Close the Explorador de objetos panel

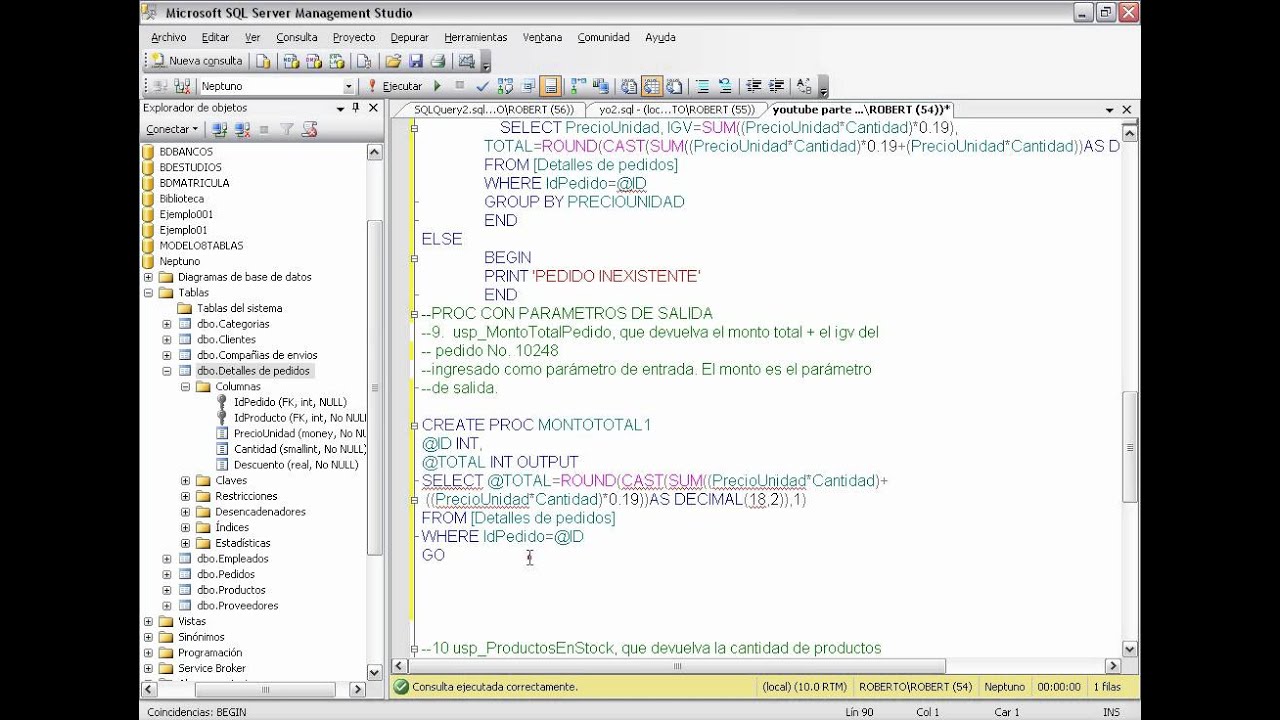click(373, 108)
